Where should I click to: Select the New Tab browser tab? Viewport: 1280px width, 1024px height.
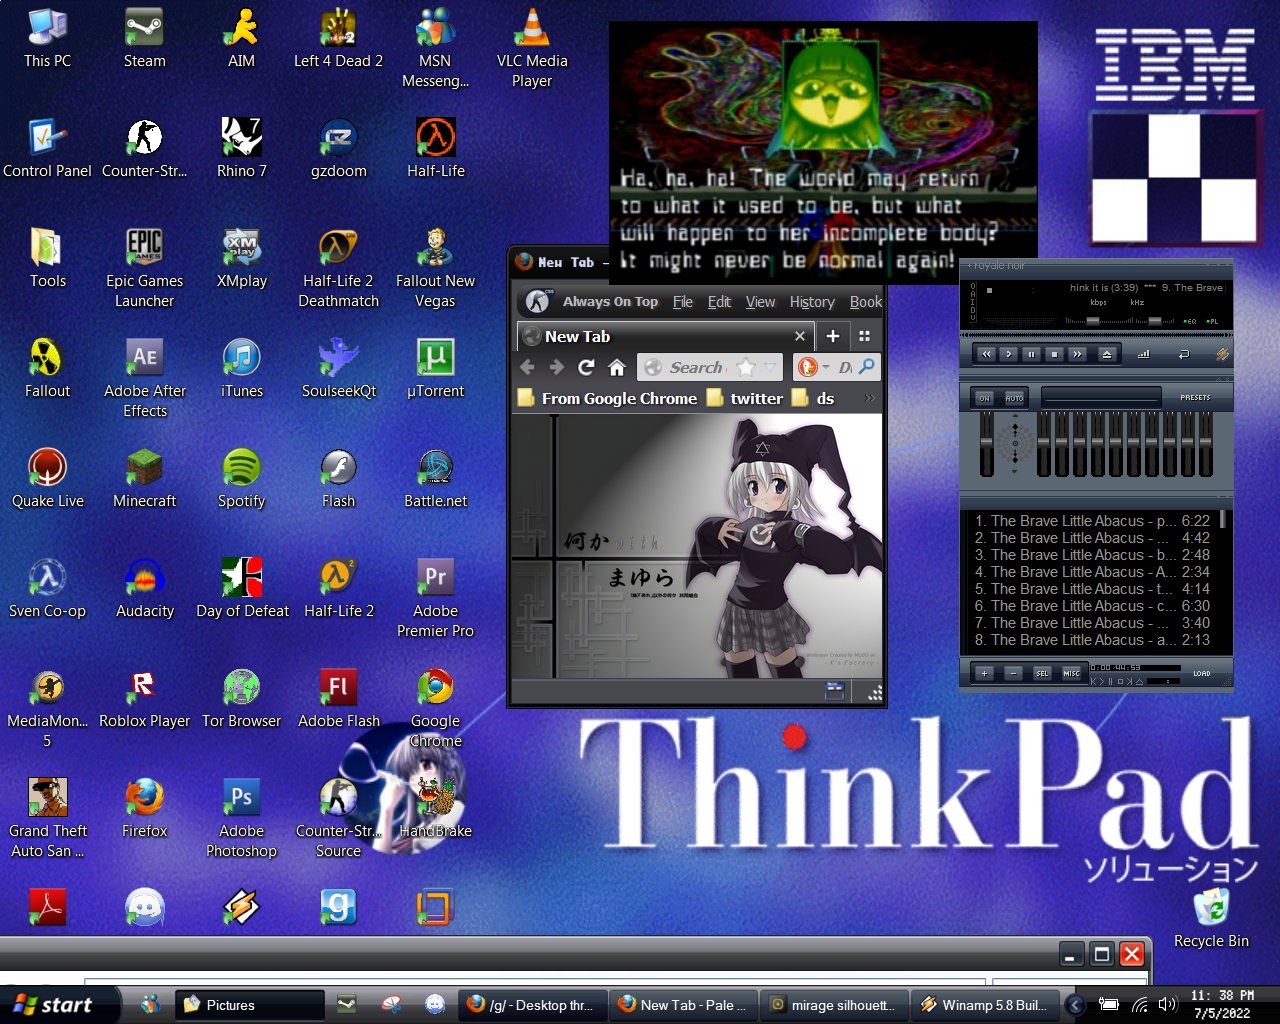pyautogui.click(x=664, y=336)
